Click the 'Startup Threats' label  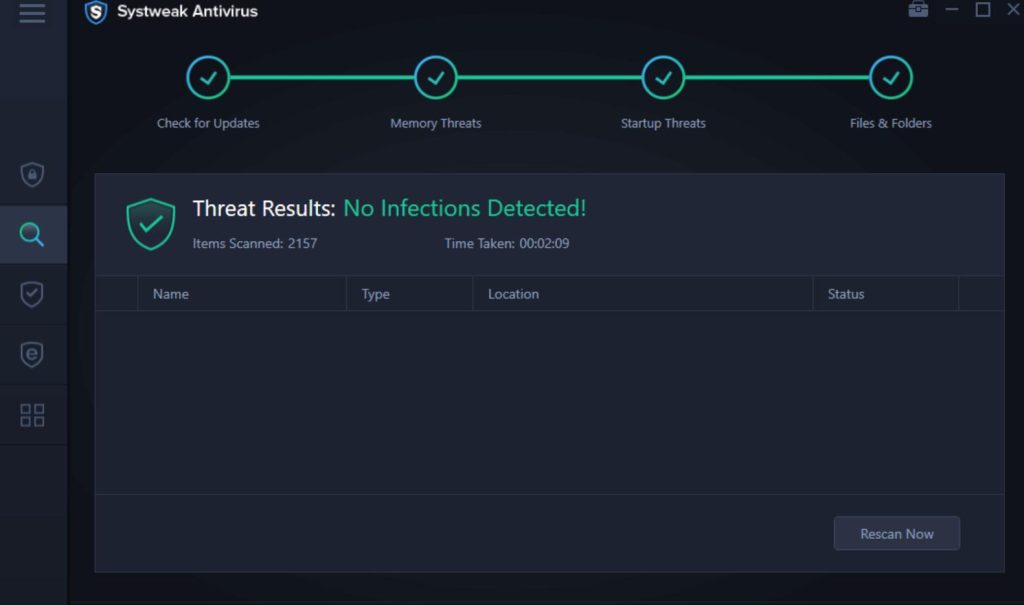click(663, 123)
